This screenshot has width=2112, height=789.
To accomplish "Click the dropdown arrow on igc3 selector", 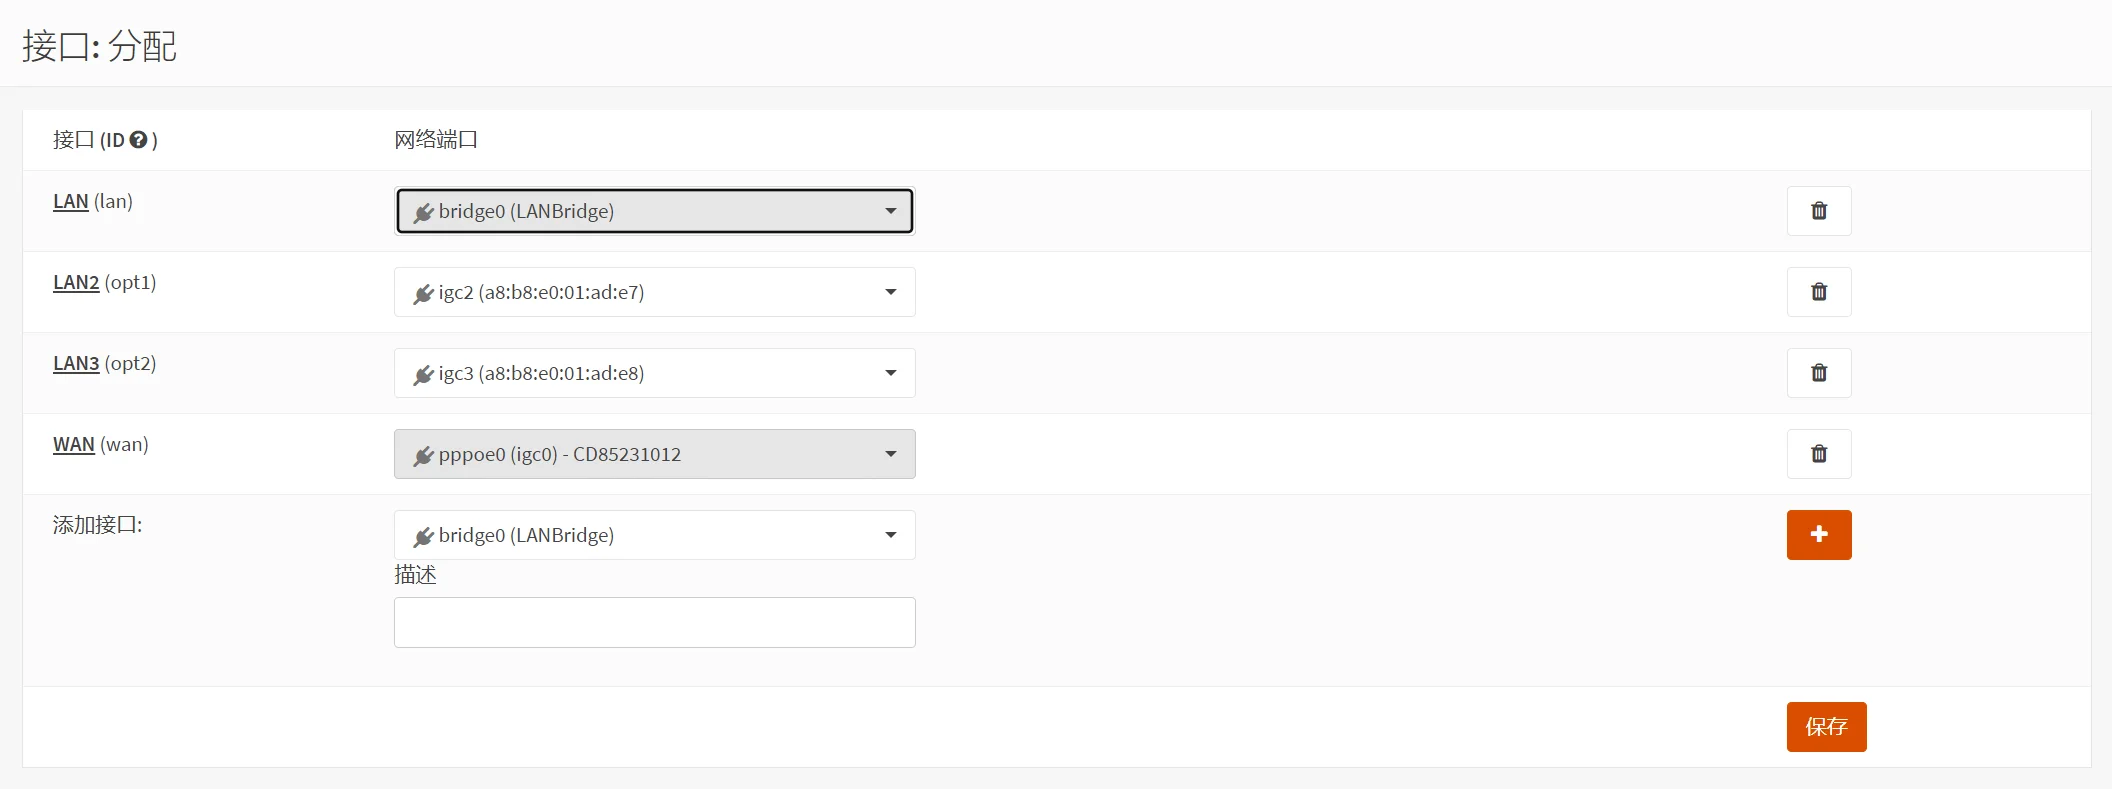I will [x=890, y=373].
